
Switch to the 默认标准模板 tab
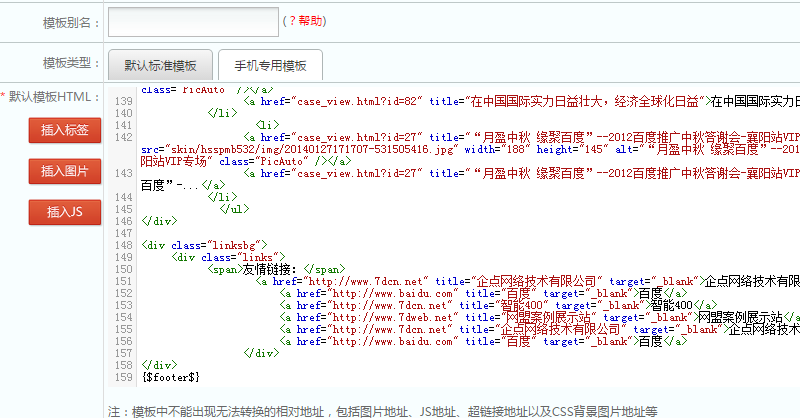tap(160, 65)
